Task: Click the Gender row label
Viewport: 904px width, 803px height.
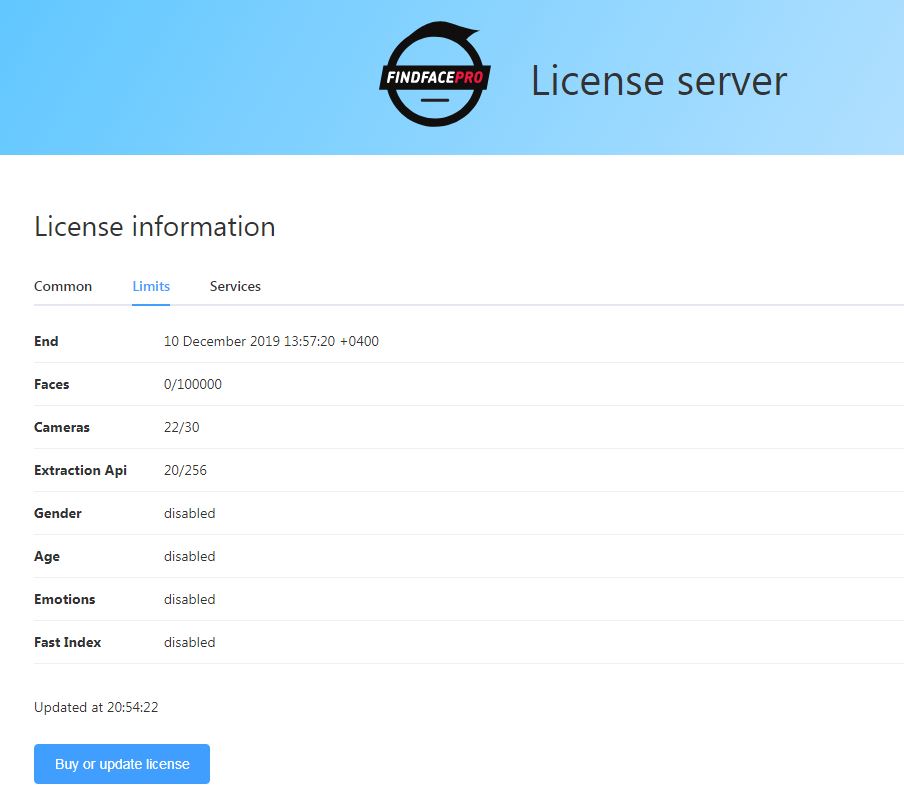Action: 58,513
